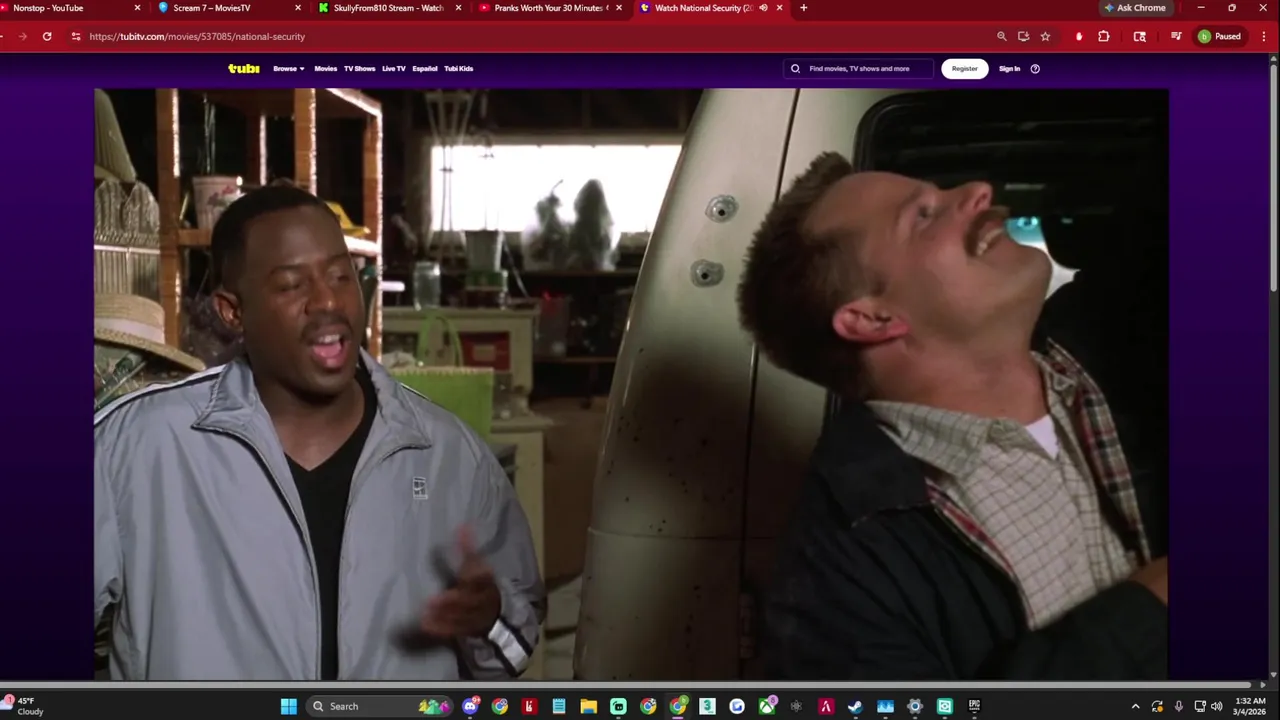Open Steam from the taskbar
This screenshot has width=1280, height=720.
pos(855,707)
